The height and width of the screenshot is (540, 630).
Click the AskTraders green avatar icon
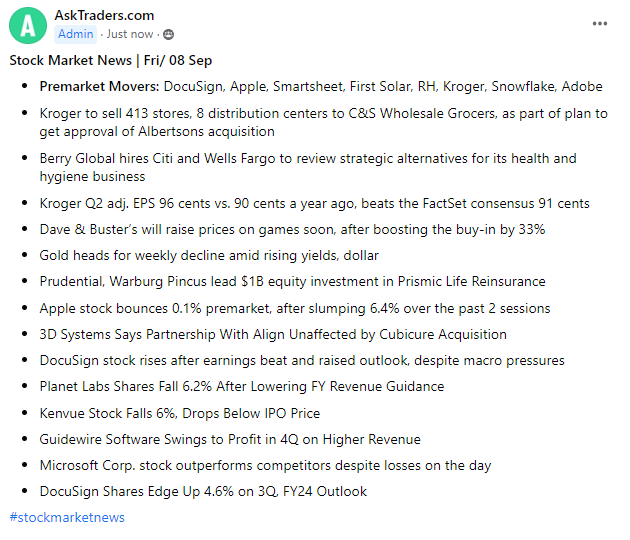32,24
